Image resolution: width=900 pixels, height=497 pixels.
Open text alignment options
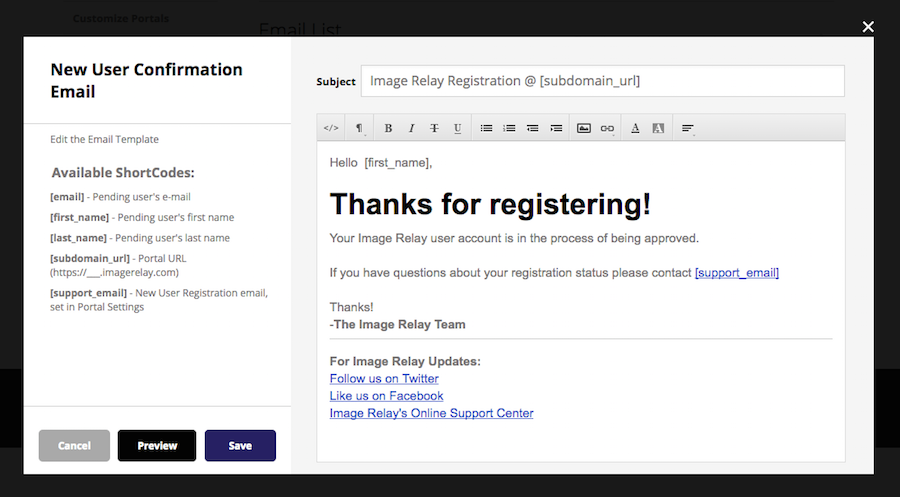coord(688,128)
